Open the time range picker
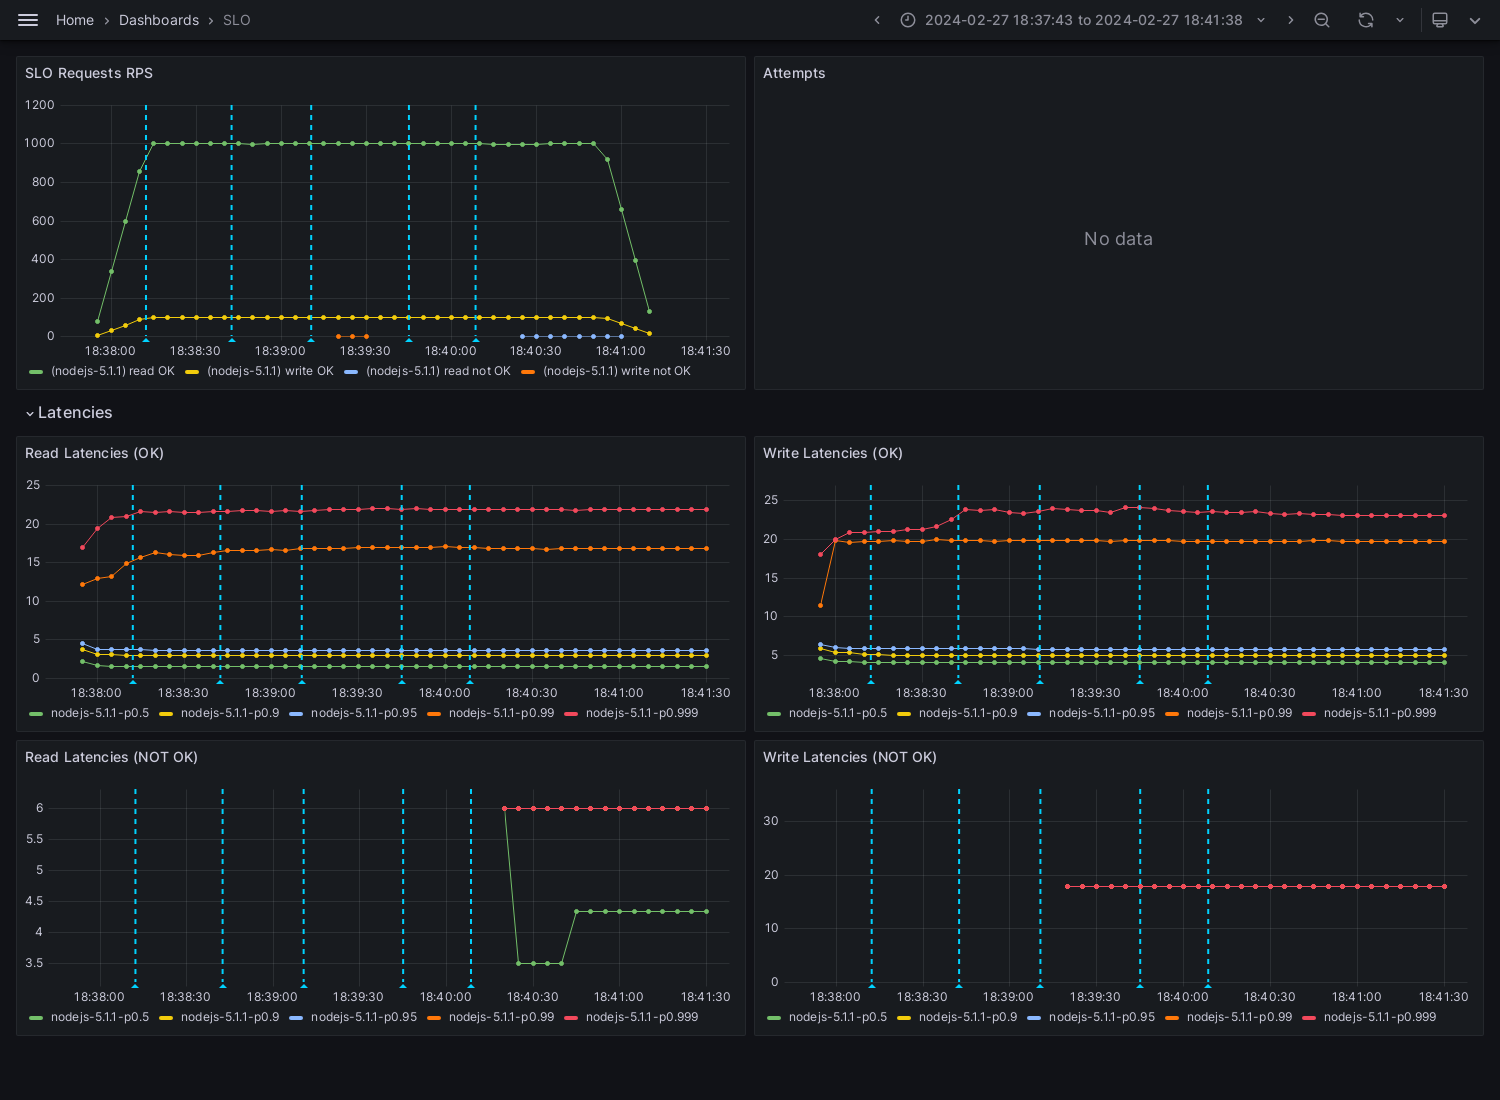1500x1100 pixels. pos(1083,20)
